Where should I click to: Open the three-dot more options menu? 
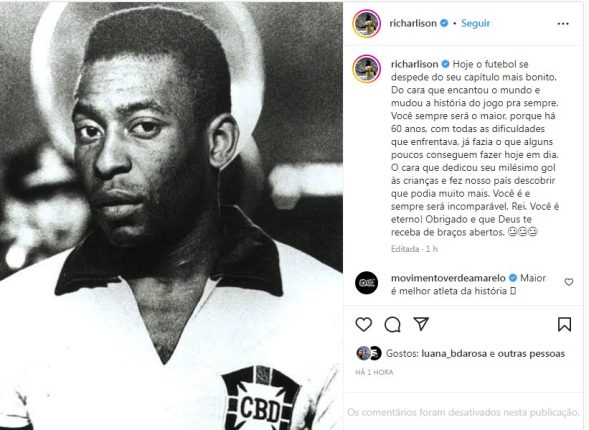(x=563, y=24)
